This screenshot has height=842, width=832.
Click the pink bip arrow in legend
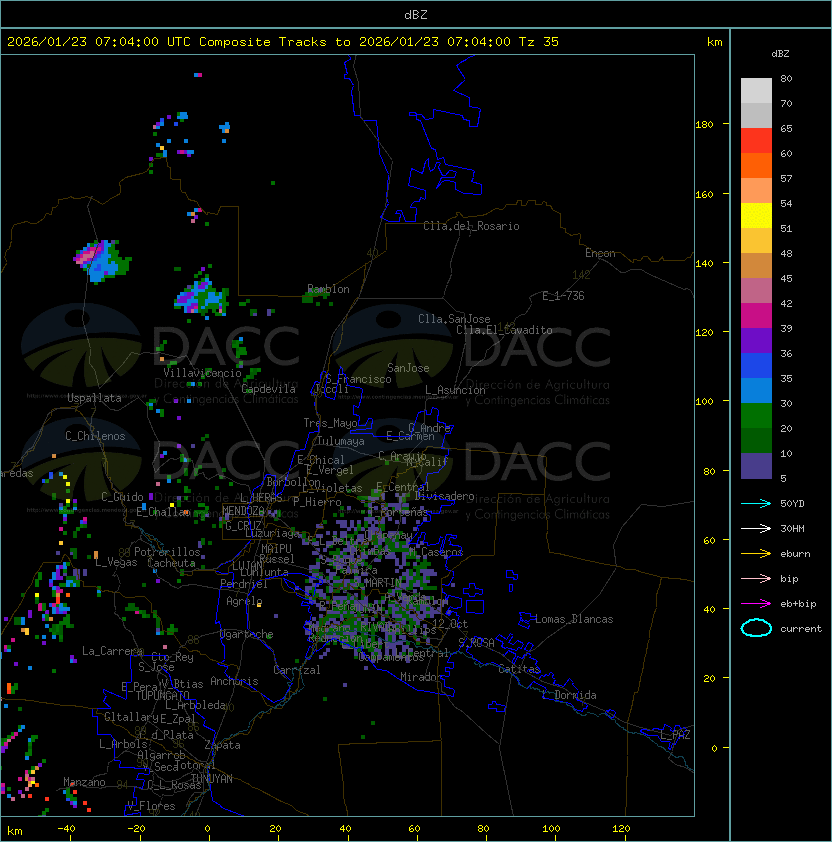pos(756,578)
